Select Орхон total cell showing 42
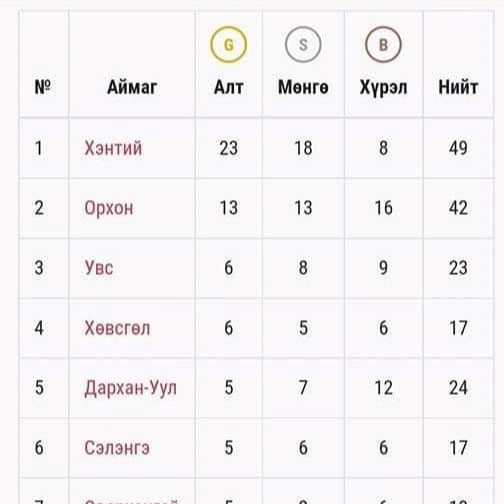 point(458,208)
